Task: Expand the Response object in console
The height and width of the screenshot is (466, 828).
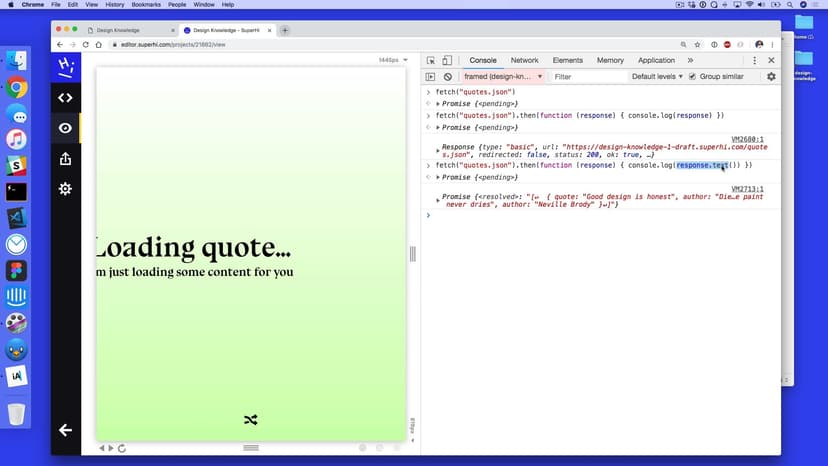Action: click(x=437, y=147)
